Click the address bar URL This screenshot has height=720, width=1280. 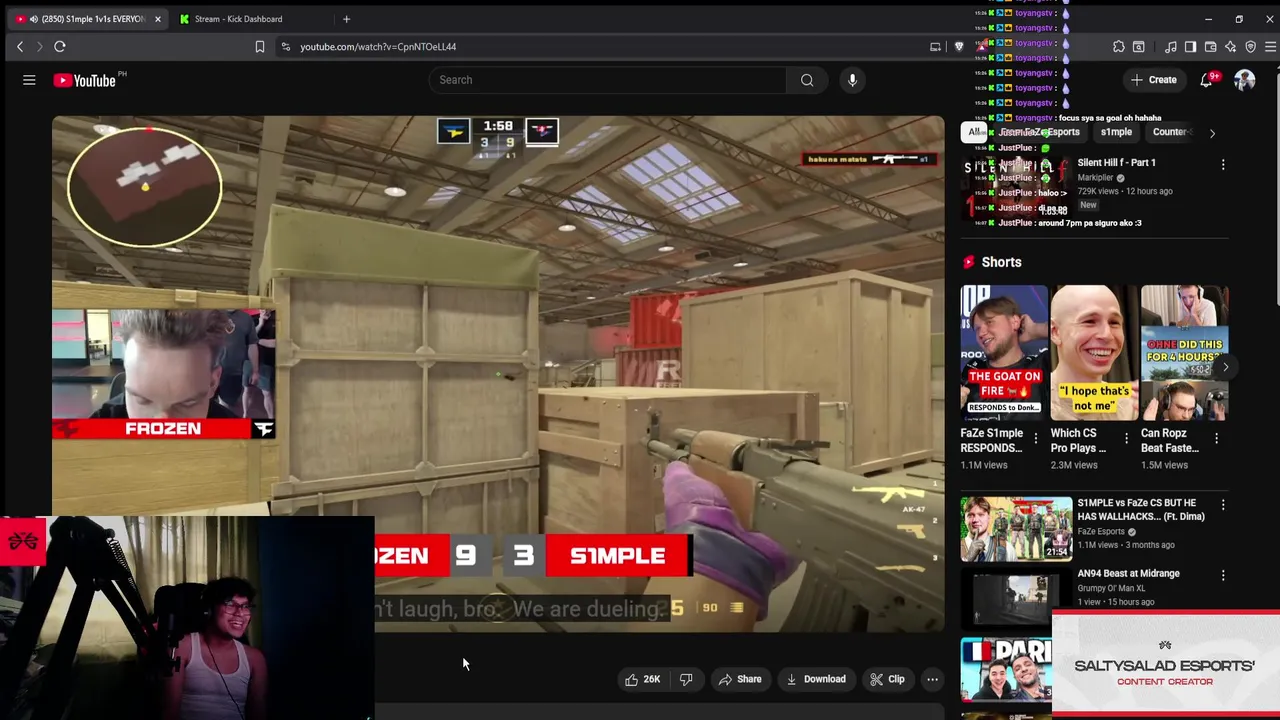pyautogui.click(x=378, y=46)
